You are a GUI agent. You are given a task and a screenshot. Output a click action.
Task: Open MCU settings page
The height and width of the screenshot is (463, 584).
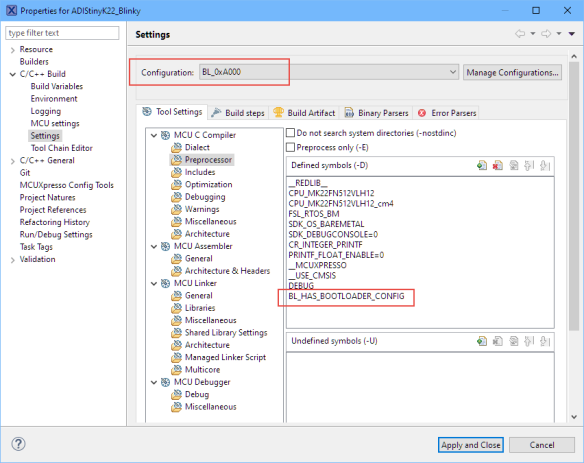(x=55, y=123)
